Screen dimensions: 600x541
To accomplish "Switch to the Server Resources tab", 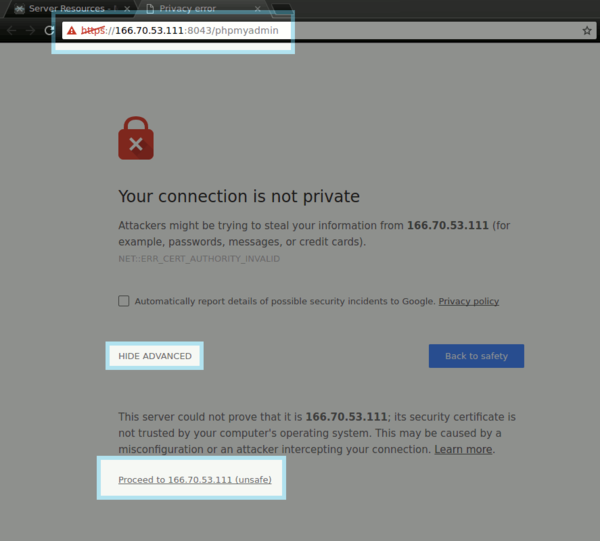I will click(x=67, y=9).
